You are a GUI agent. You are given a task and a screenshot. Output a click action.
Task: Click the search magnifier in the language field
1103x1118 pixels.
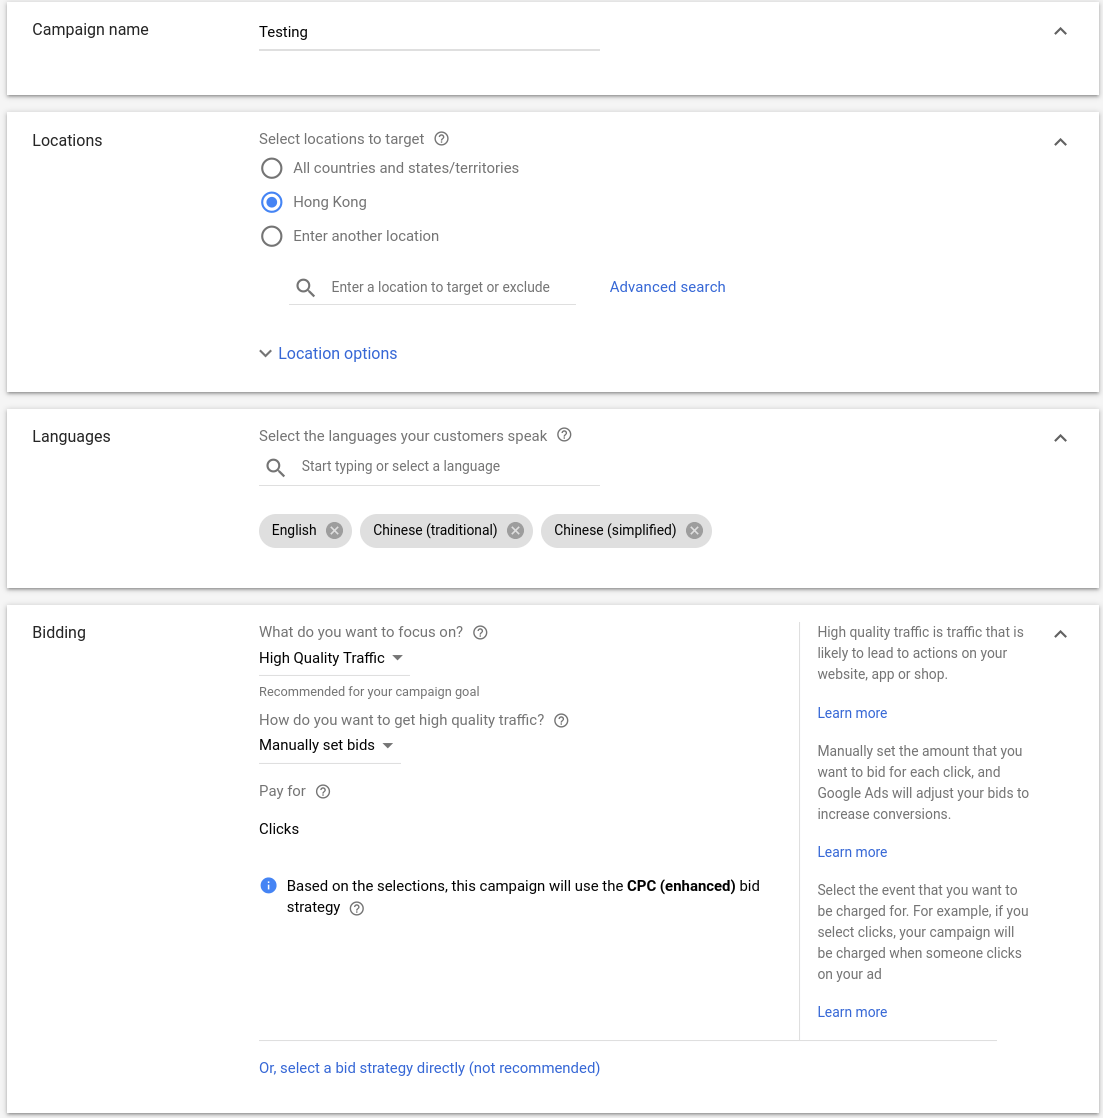(275, 467)
